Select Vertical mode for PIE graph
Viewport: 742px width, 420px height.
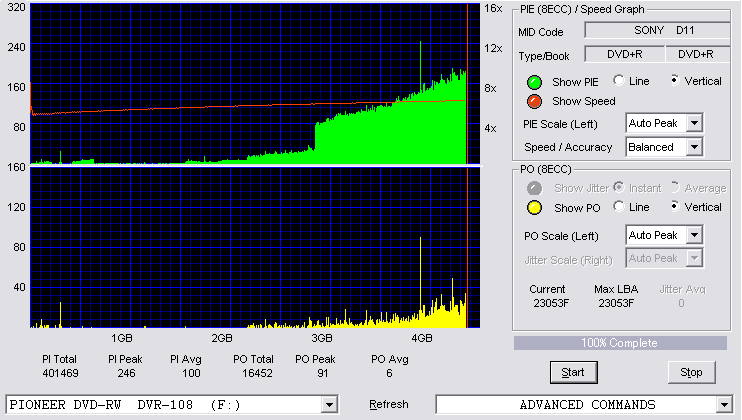(674, 80)
